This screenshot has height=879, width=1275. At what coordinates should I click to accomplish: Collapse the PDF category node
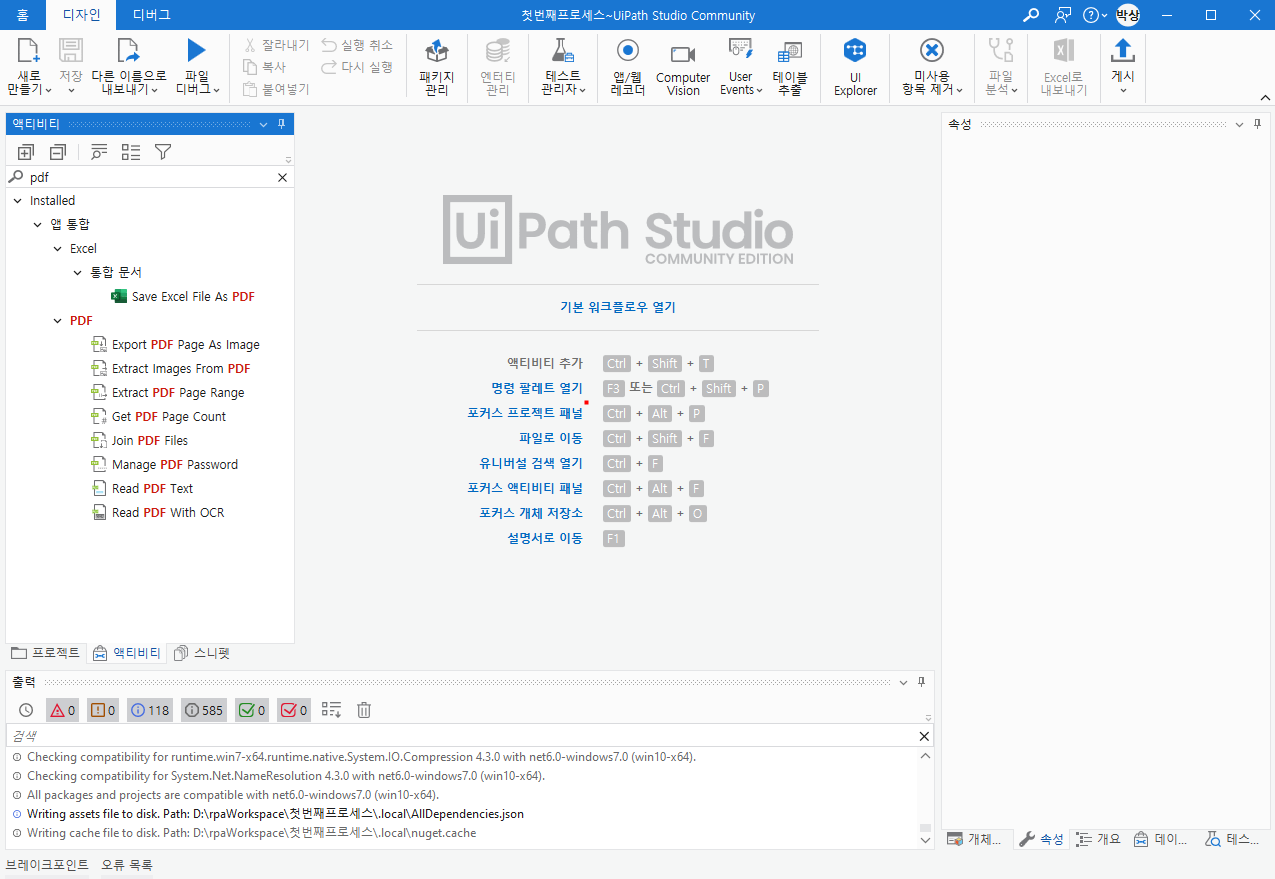58,321
